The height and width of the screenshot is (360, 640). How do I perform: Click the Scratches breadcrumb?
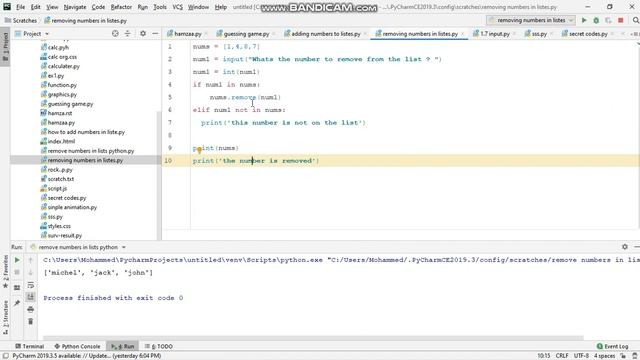click(21, 20)
